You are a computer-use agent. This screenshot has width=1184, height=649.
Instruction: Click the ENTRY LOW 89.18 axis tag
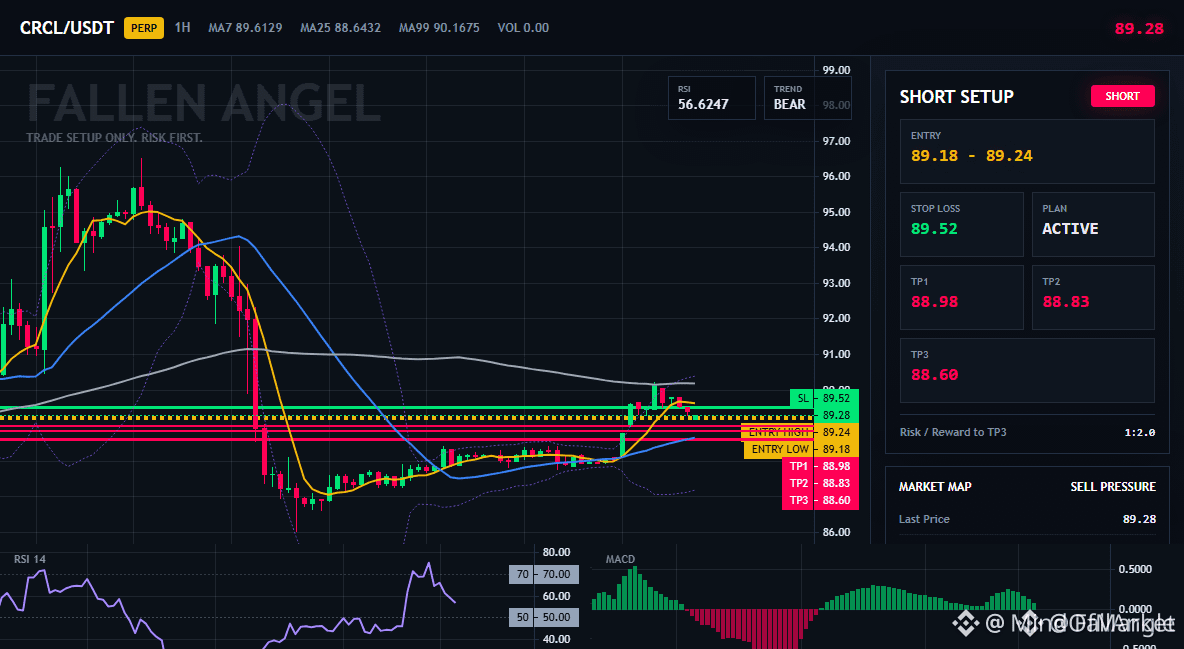click(801, 449)
